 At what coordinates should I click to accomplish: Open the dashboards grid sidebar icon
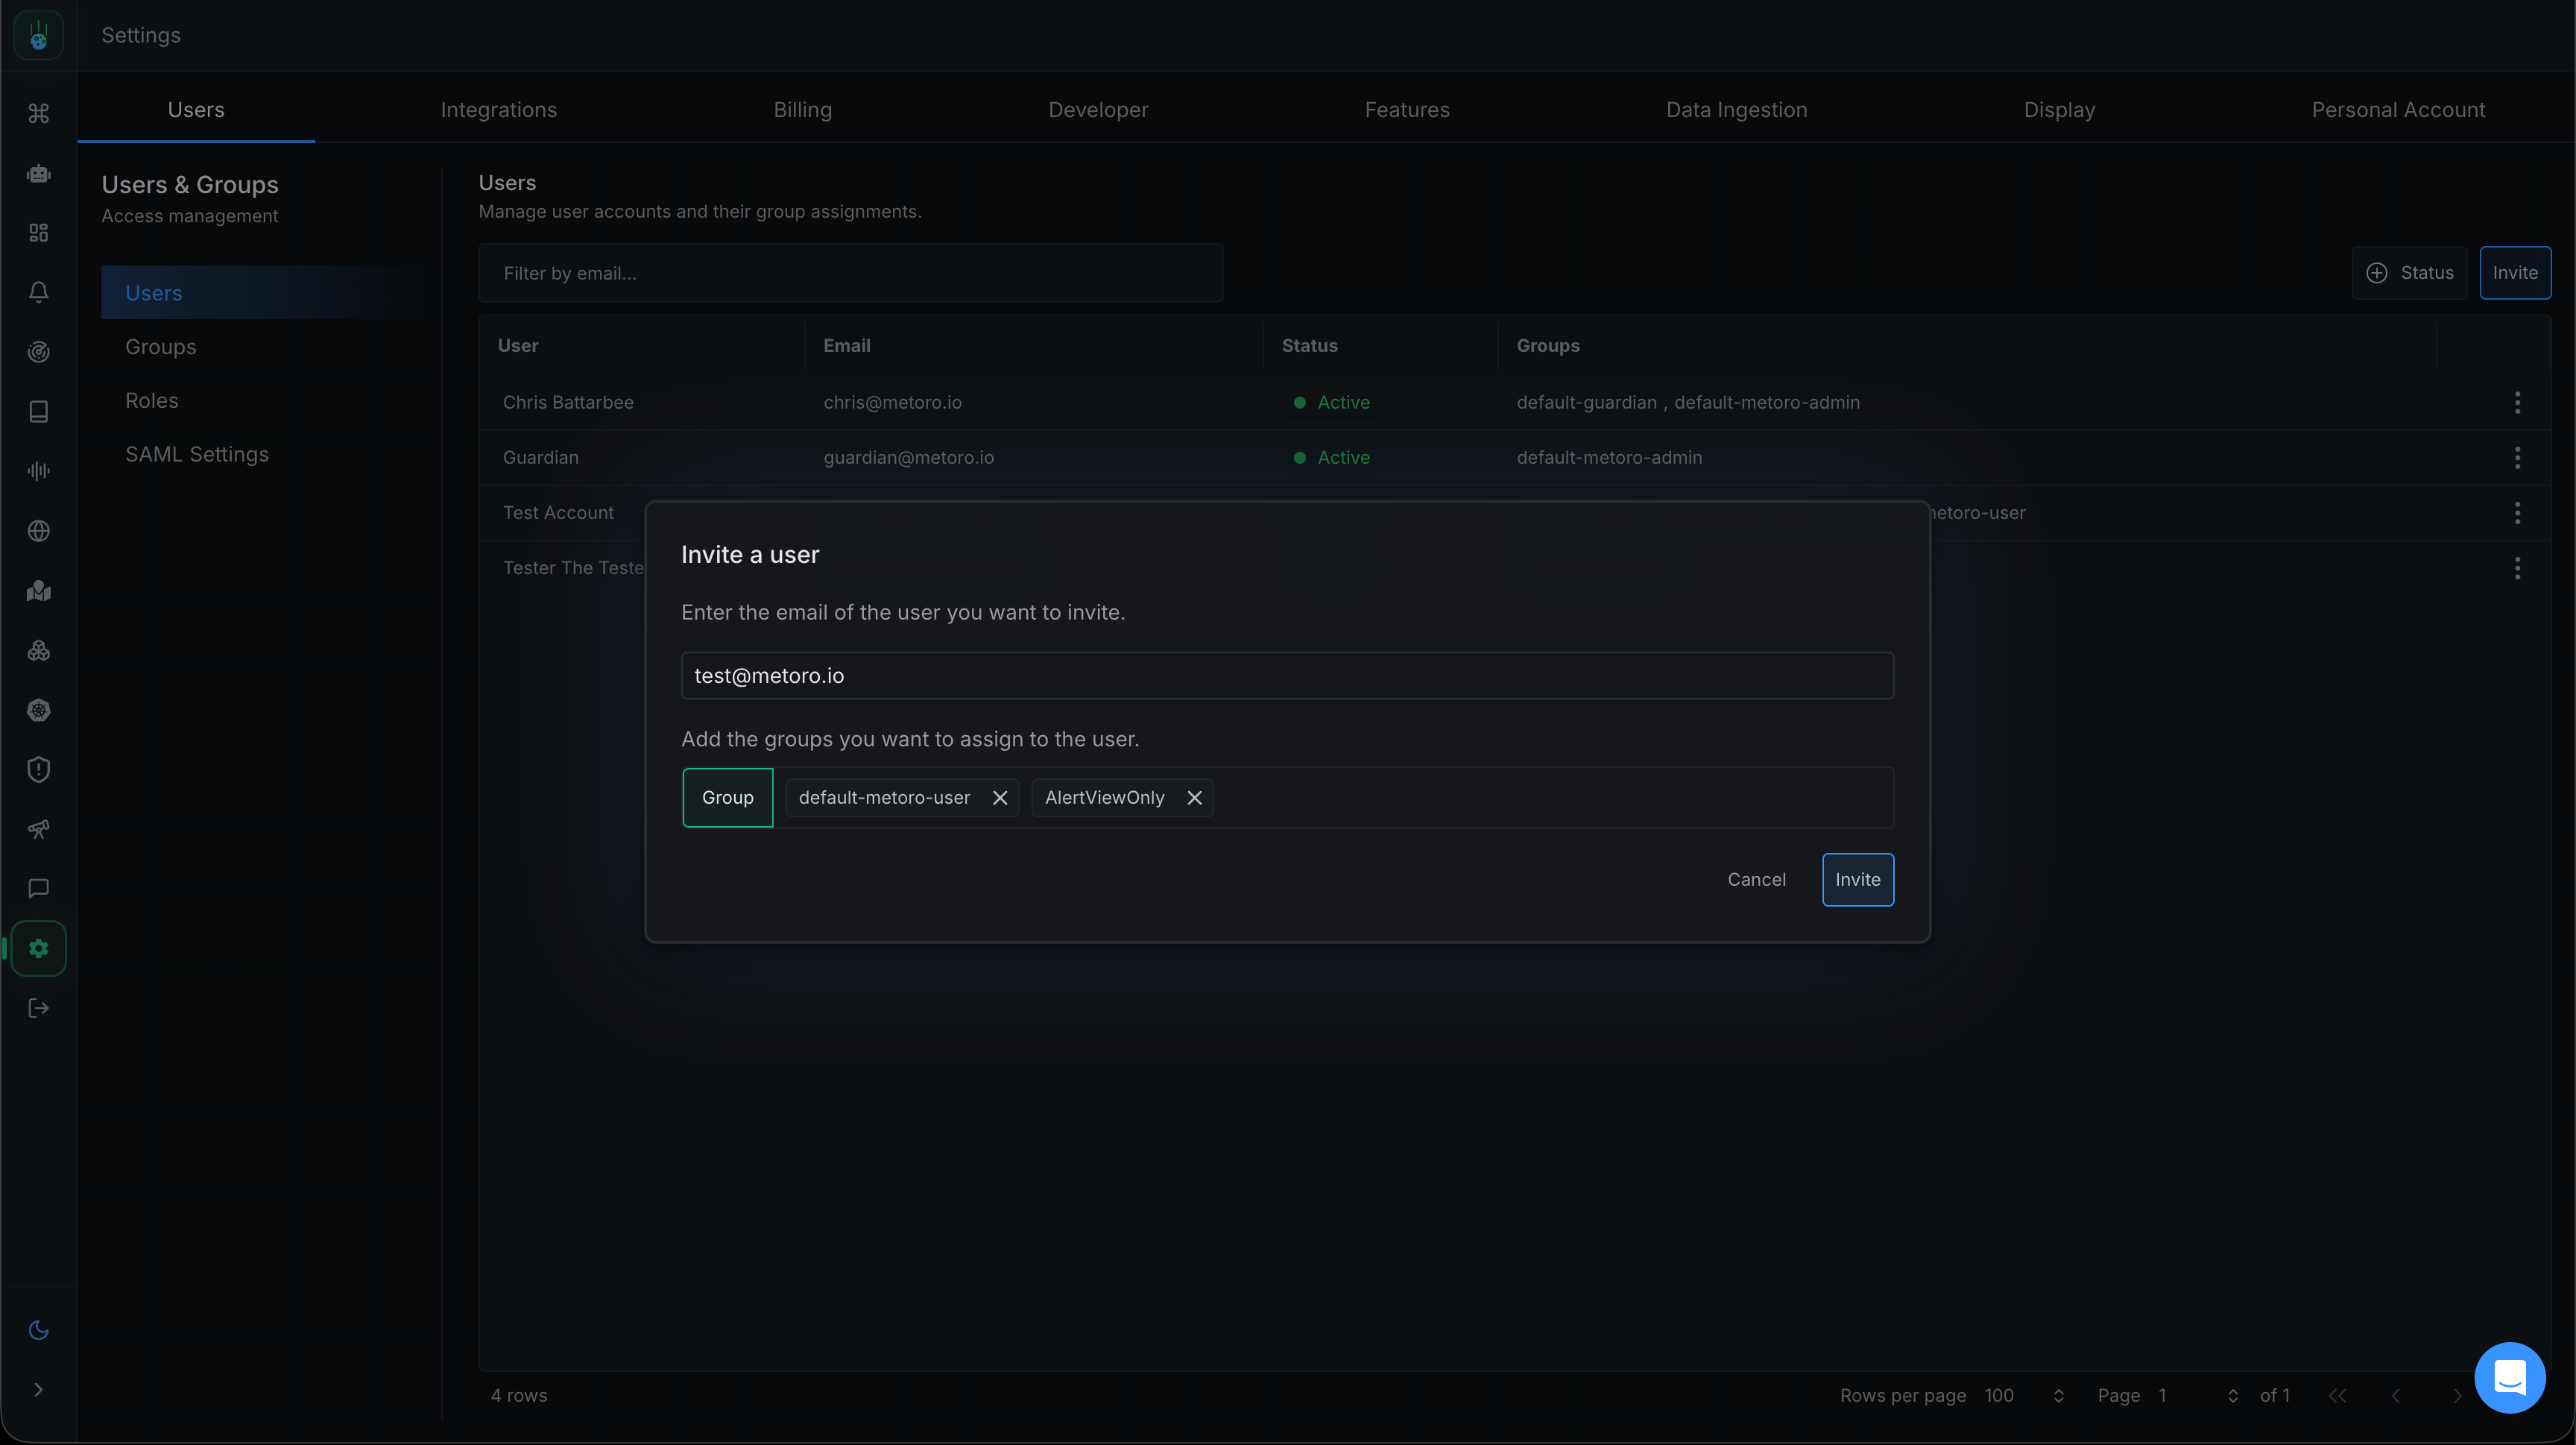tap(38, 232)
